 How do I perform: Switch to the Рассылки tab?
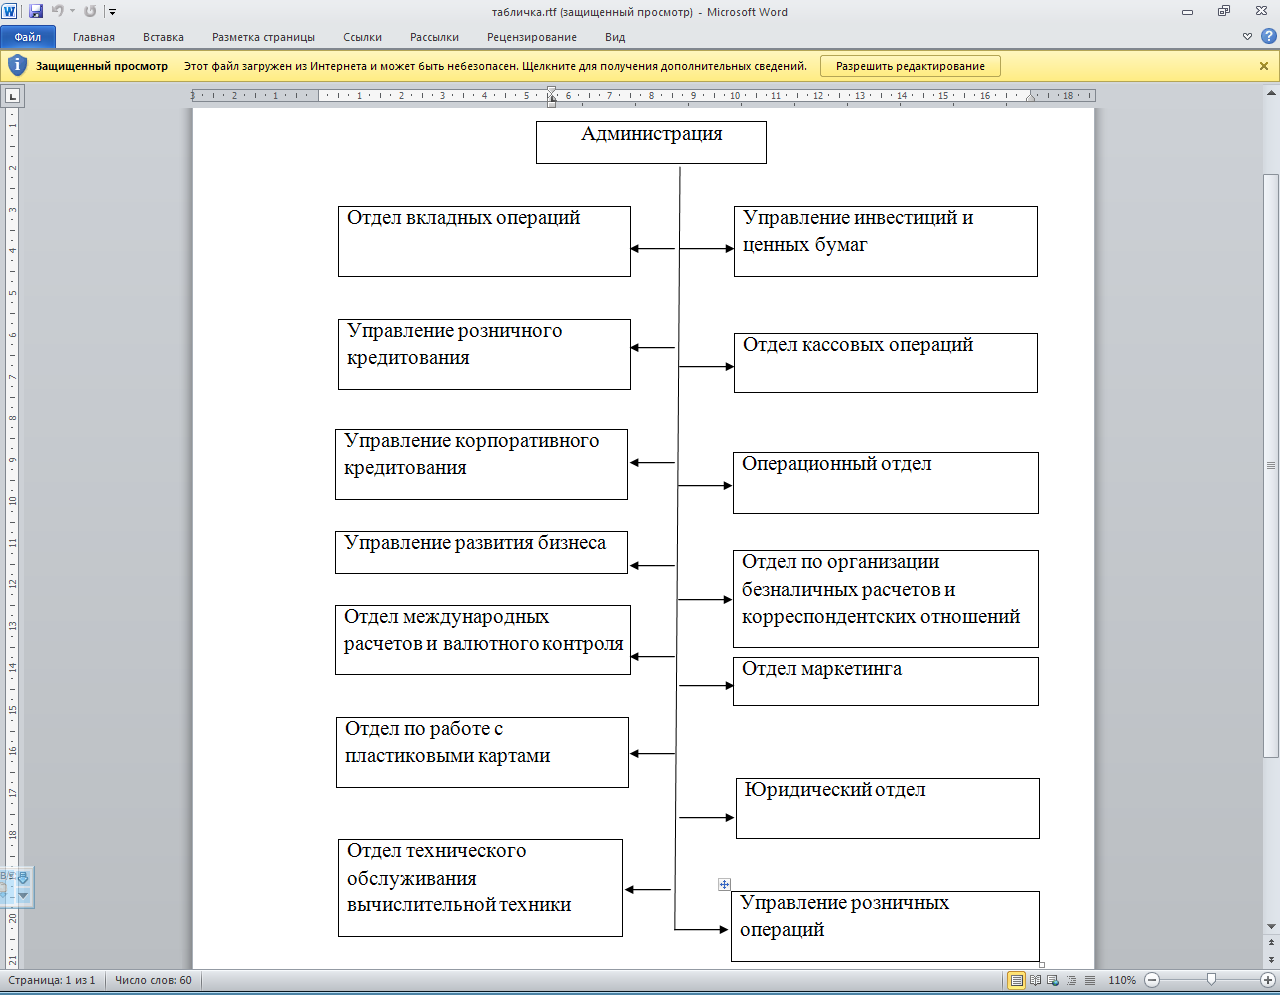(x=434, y=37)
